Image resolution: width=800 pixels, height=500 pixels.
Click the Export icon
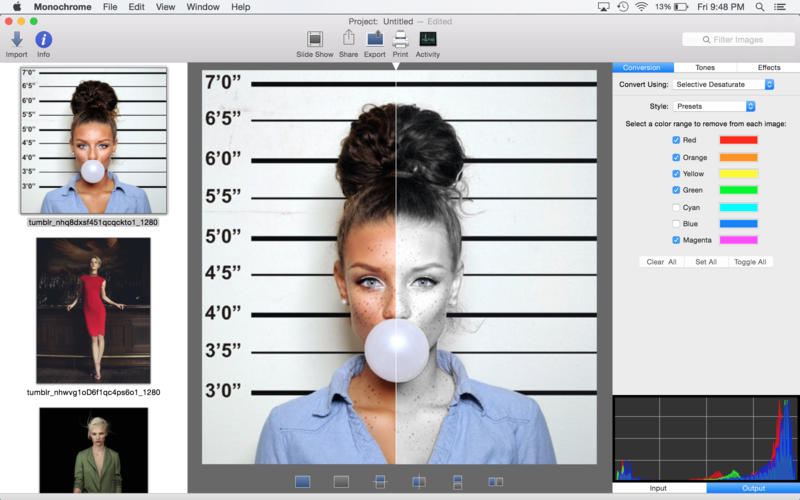(x=375, y=40)
